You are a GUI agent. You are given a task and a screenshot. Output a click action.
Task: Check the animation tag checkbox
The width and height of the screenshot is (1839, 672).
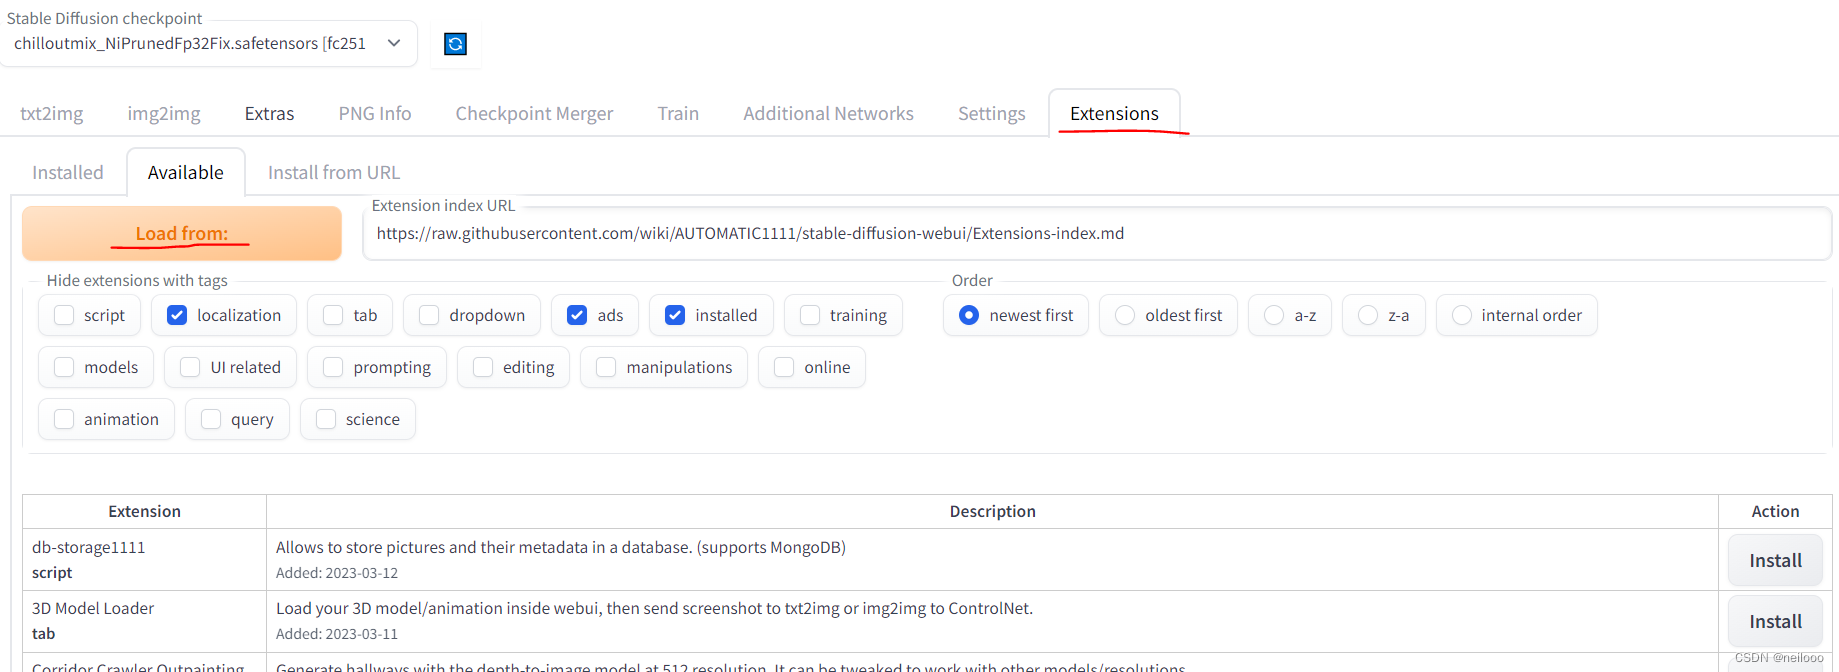pos(64,420)
